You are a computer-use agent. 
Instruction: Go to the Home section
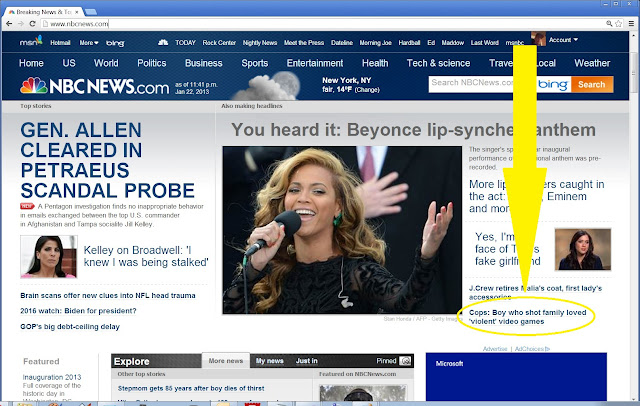[x=31, y=63]
